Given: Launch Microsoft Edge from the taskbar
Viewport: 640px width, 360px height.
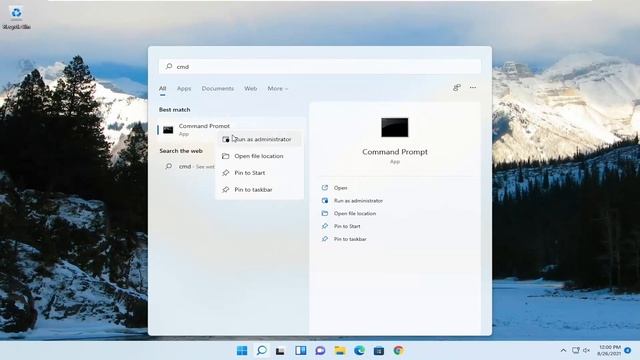Looking at the screenshot, I should tap(360, 350).
